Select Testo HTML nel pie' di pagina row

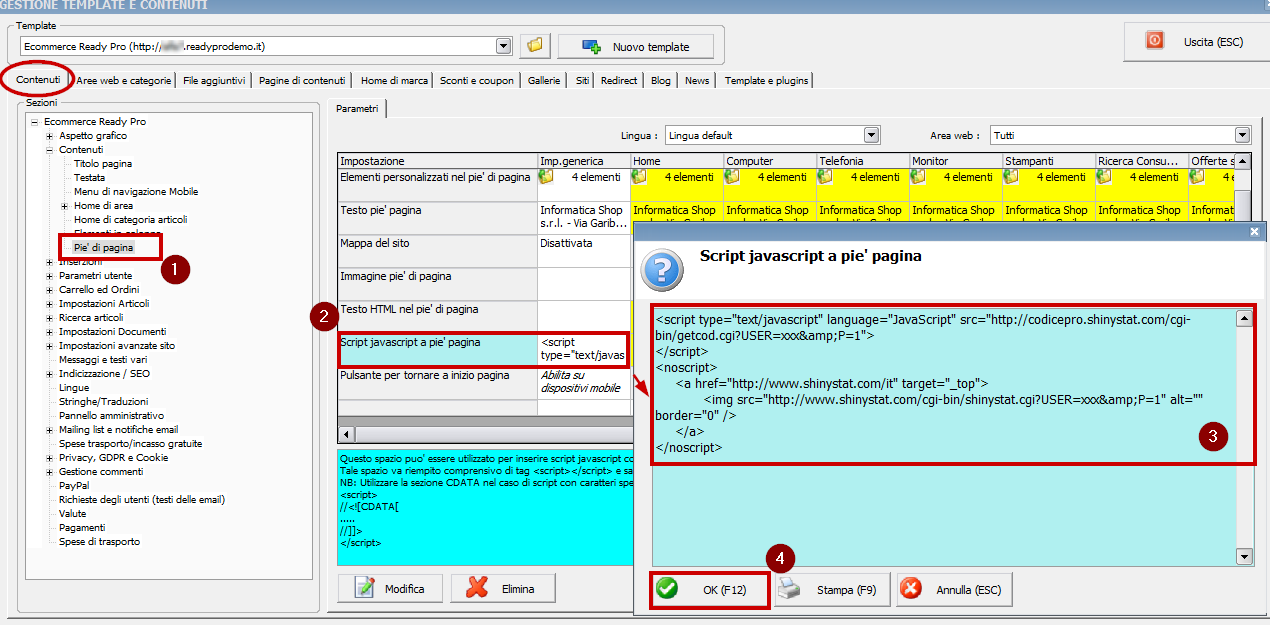(x=437, y=317)
